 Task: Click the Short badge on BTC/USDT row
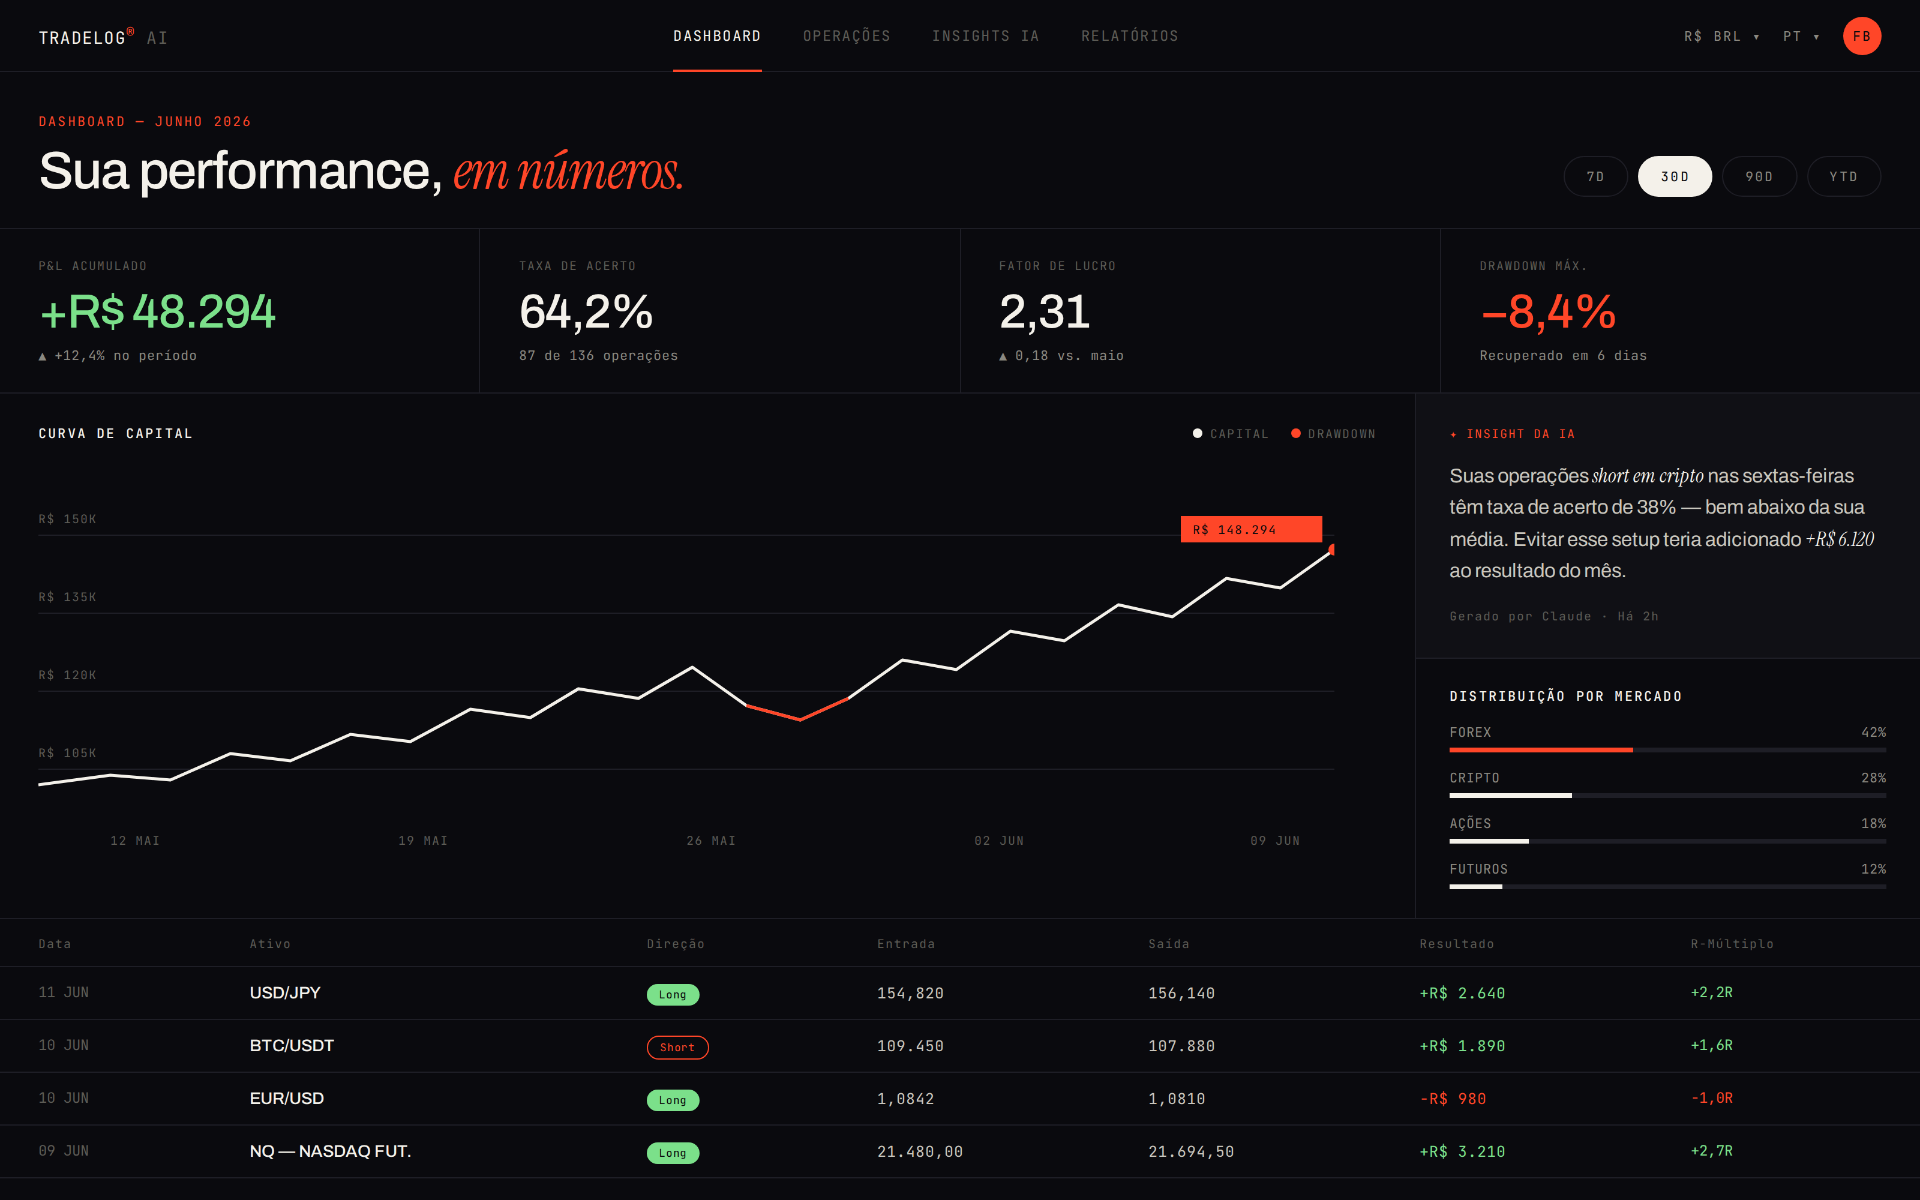tap(677, 1047)
